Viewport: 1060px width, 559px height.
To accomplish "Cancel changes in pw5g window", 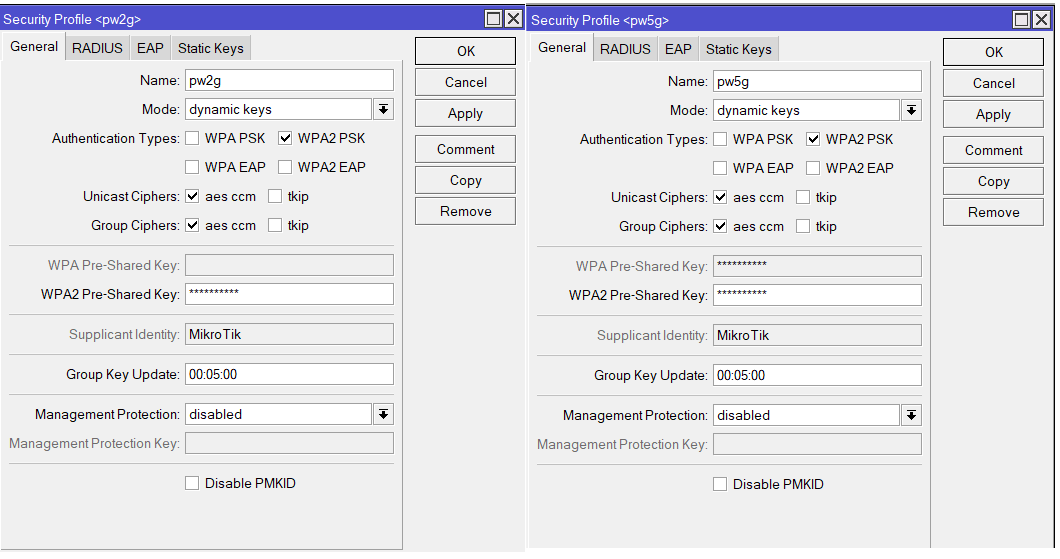I will point(993,83).
